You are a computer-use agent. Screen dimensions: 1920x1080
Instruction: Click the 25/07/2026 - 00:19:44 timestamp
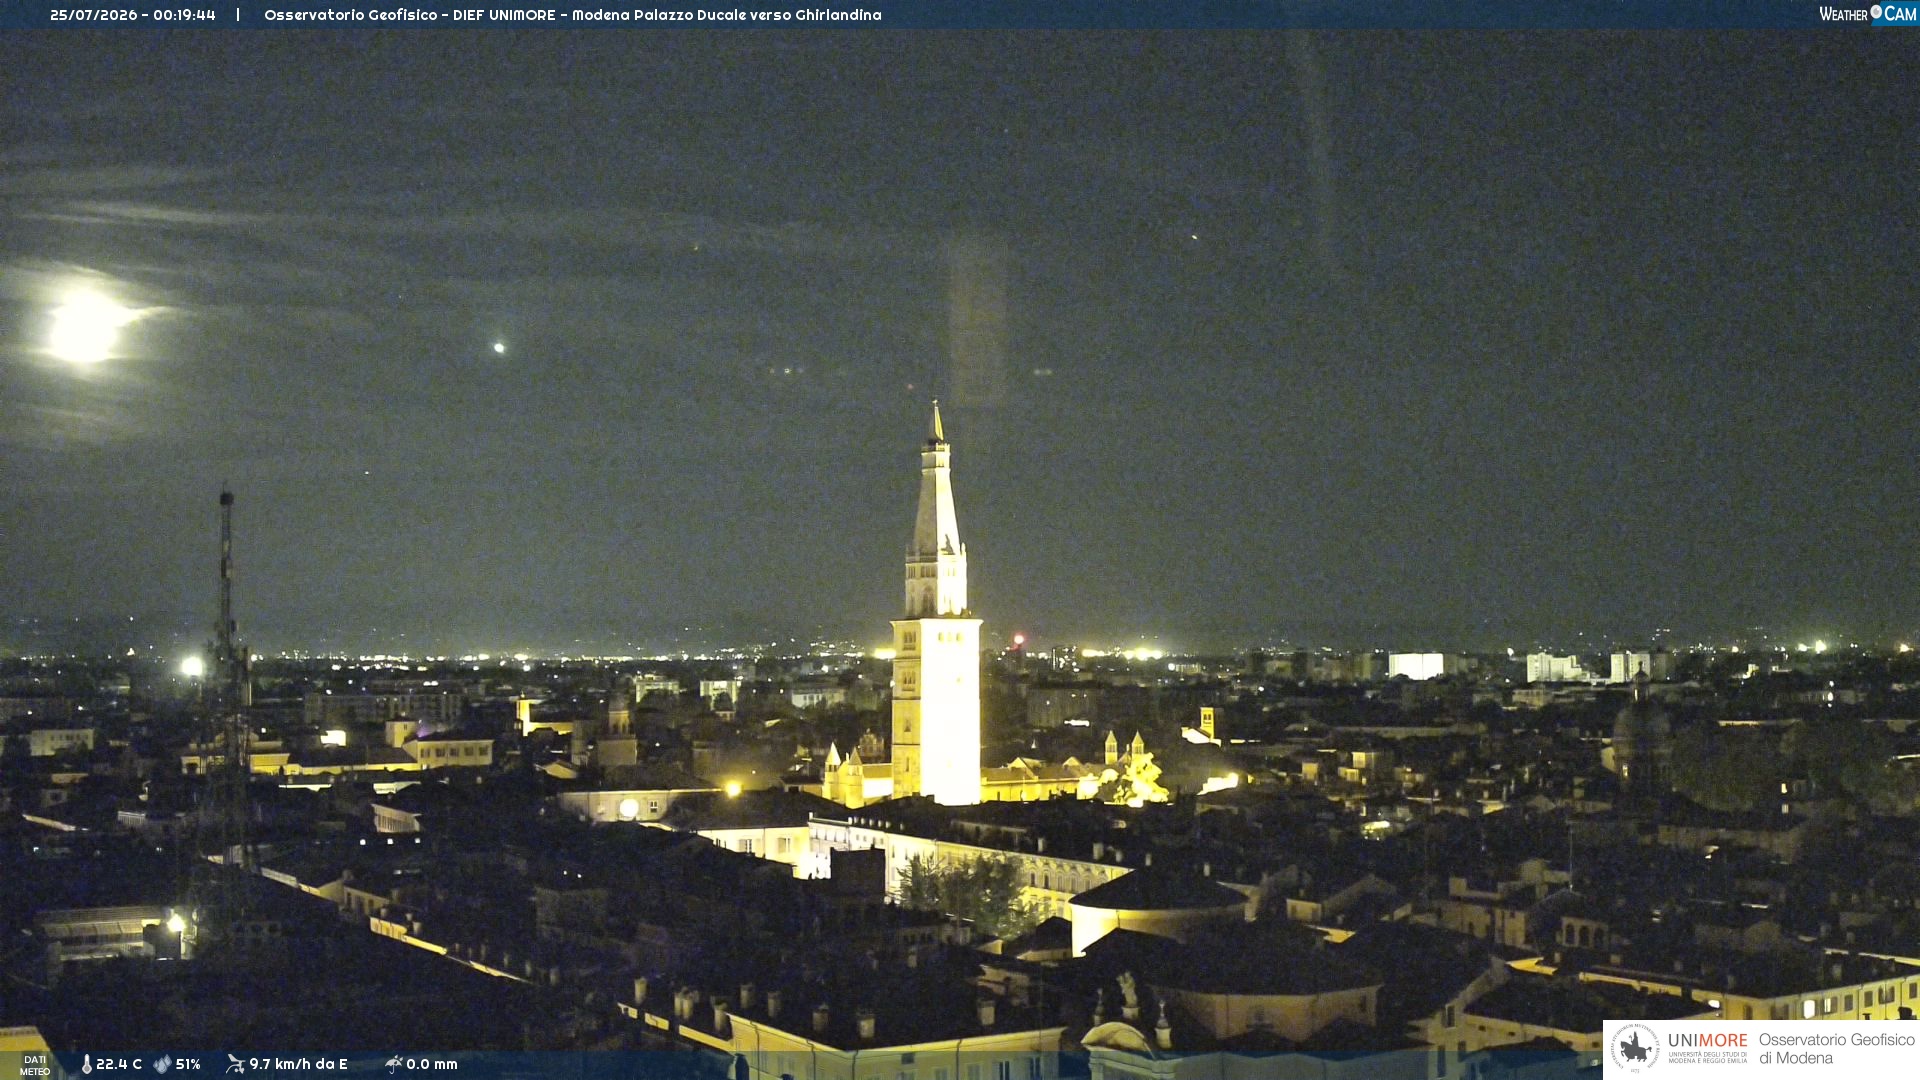click(133, 15)
